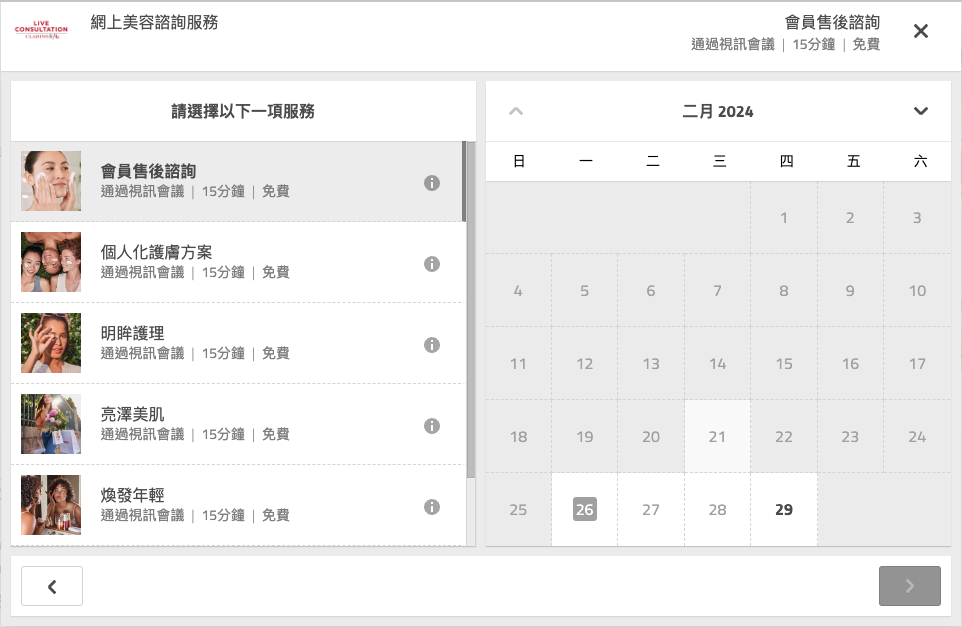Proceed to next step button
The width and height of the screenshot is (962, 627).
coord(909,587)
